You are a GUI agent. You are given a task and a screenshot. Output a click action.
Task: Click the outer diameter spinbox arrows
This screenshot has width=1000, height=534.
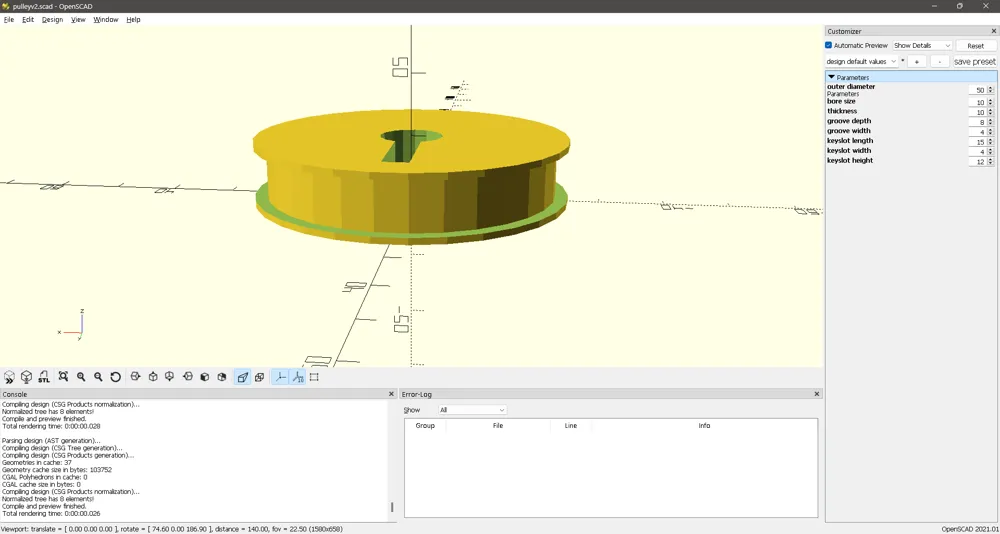tap(990, 90)
